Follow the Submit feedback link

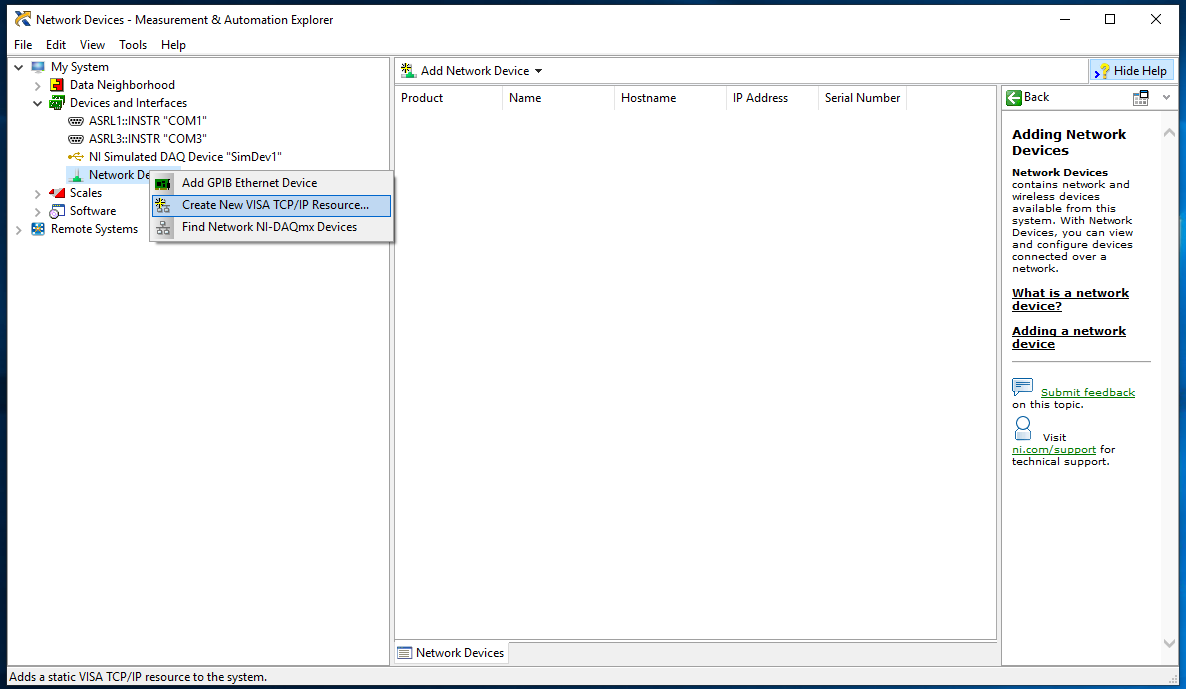tap(1087, 392)
